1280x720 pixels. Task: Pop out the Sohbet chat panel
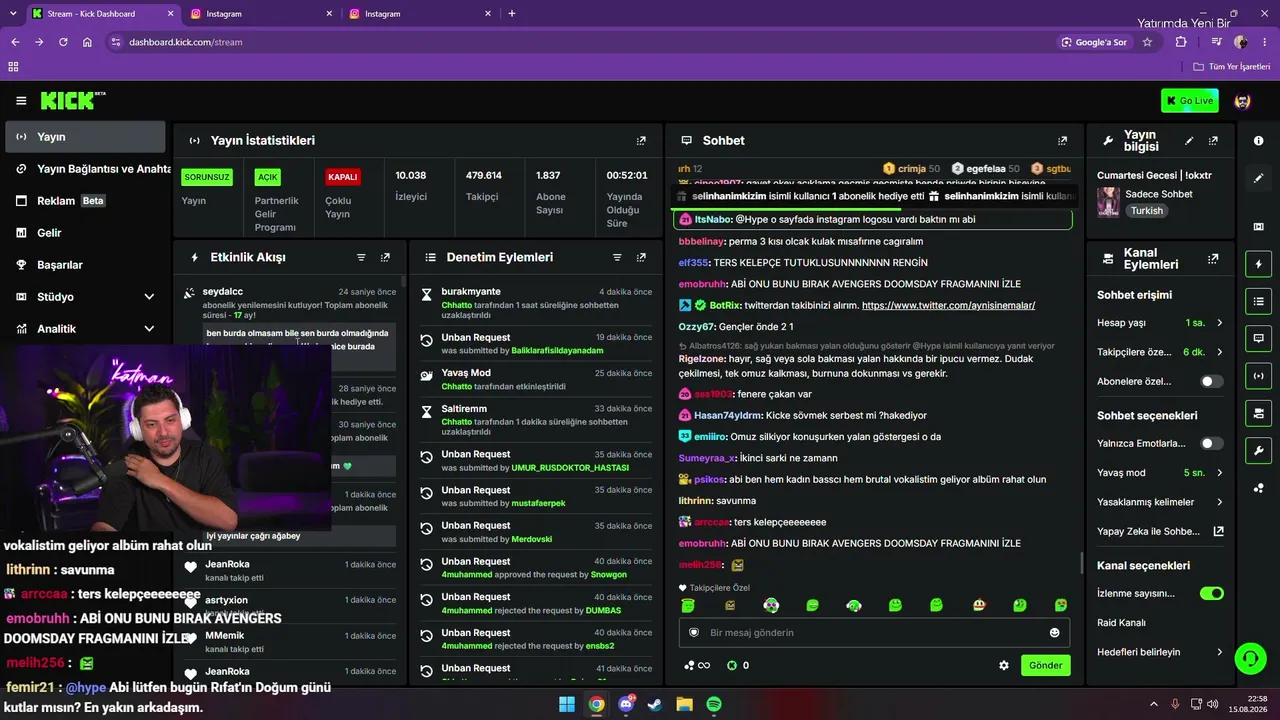[x=1062, y=141]
